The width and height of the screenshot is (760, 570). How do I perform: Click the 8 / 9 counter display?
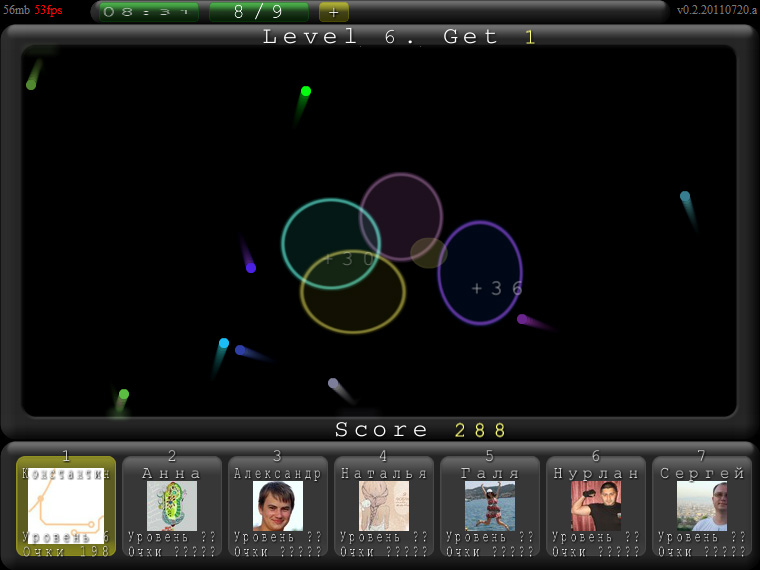click(x=258, y=12)
